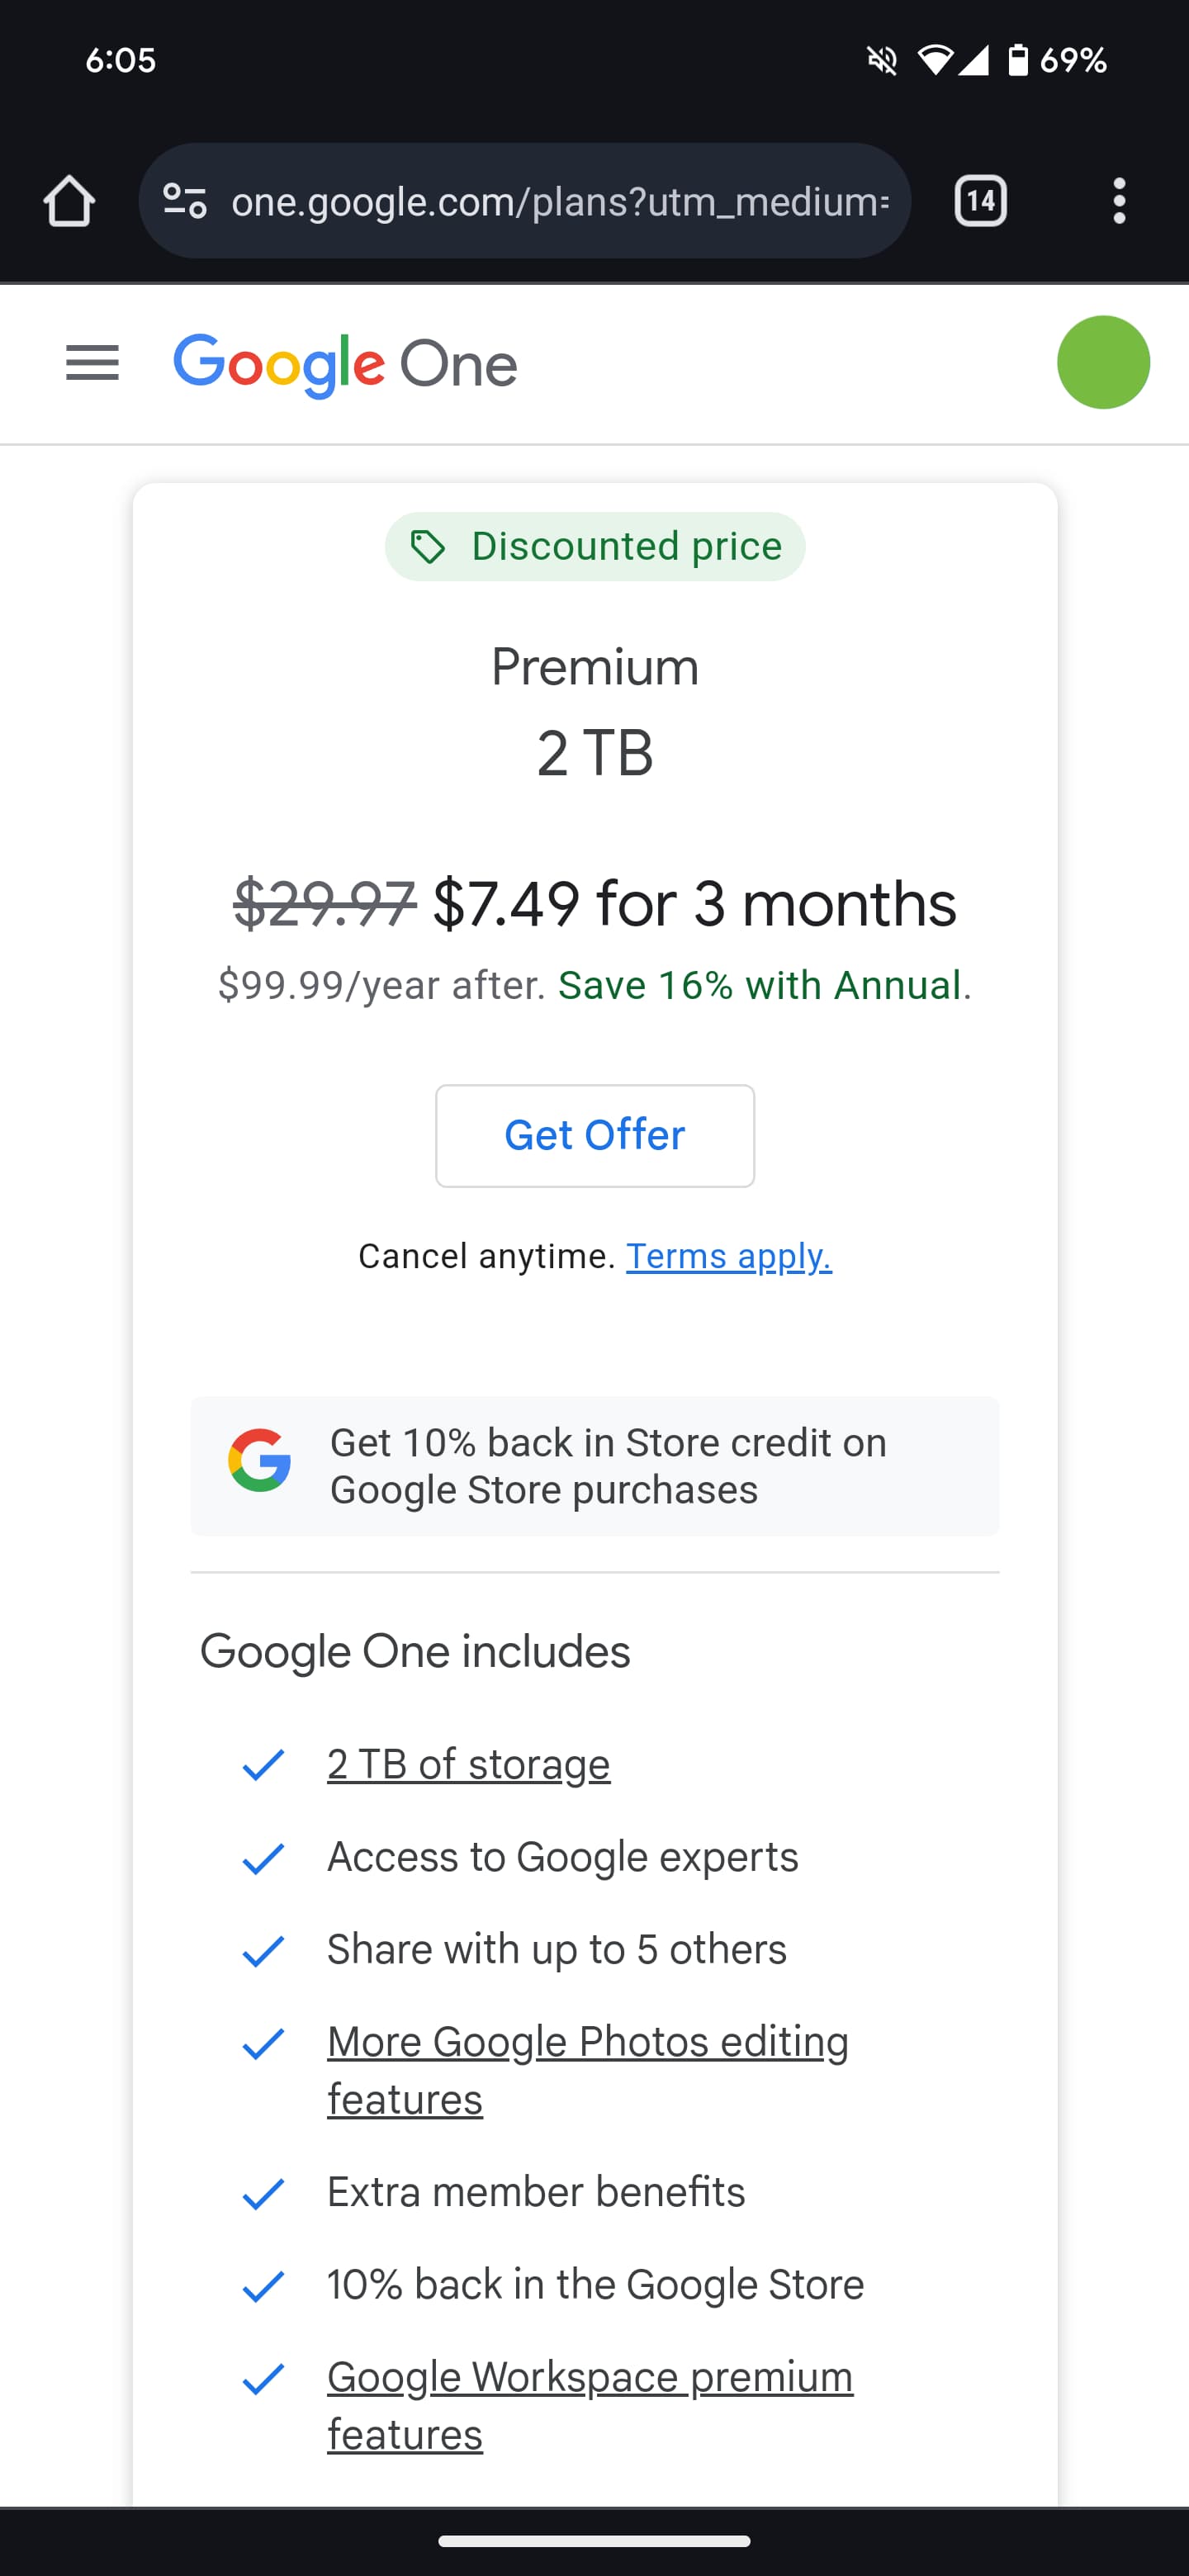
Task: Tap the Discounted price tag badge
Action: (x=595, y=547)
